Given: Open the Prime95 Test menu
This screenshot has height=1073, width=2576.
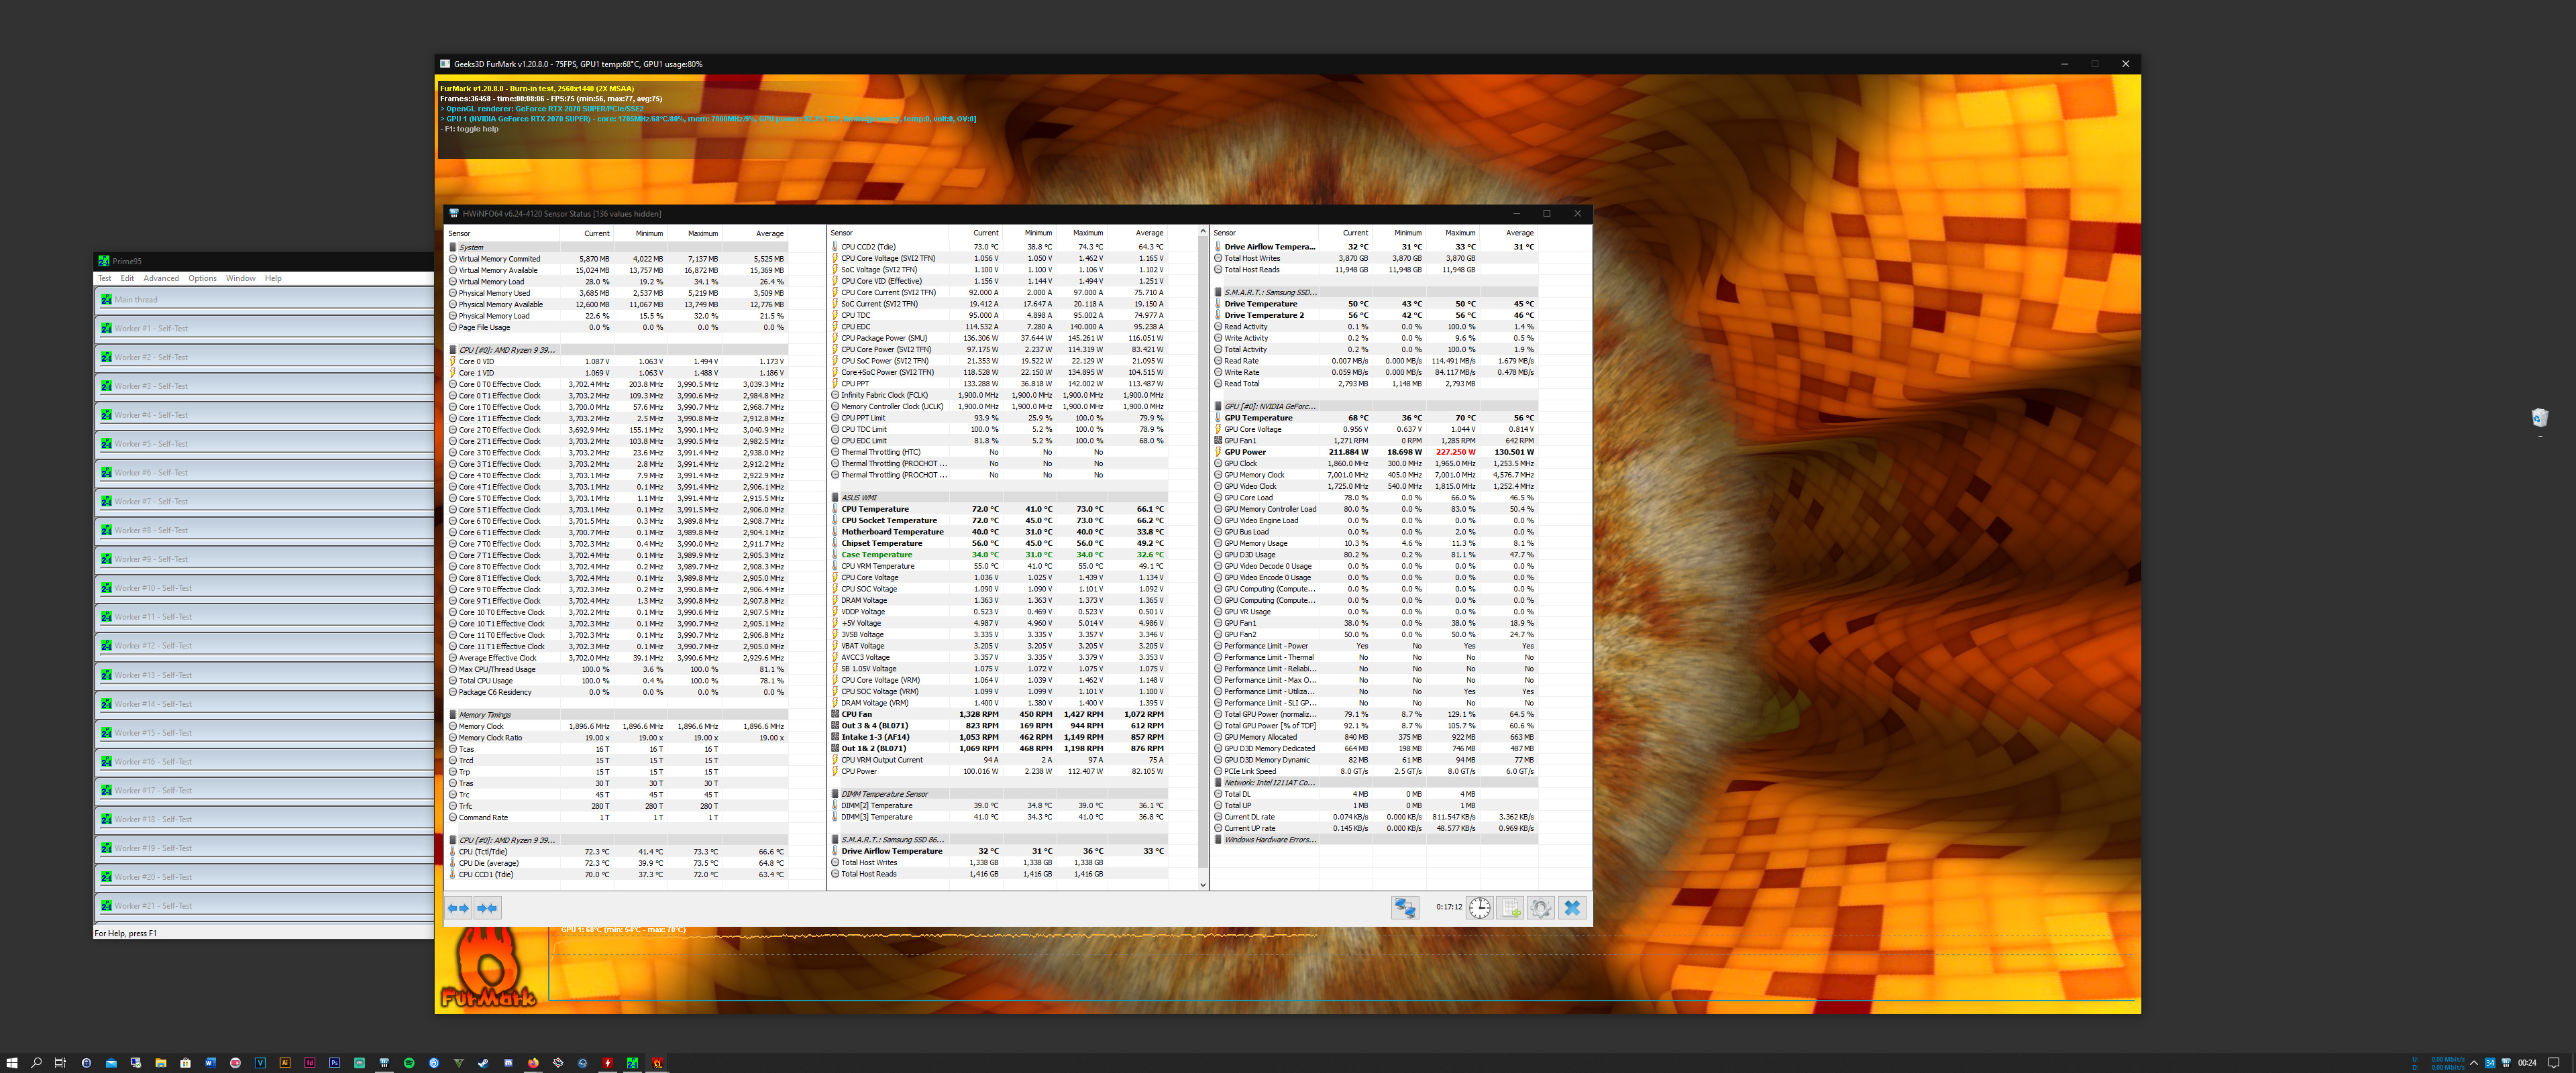Looking at the screenshot, I should pyautogui.click(x=105, y=278).
